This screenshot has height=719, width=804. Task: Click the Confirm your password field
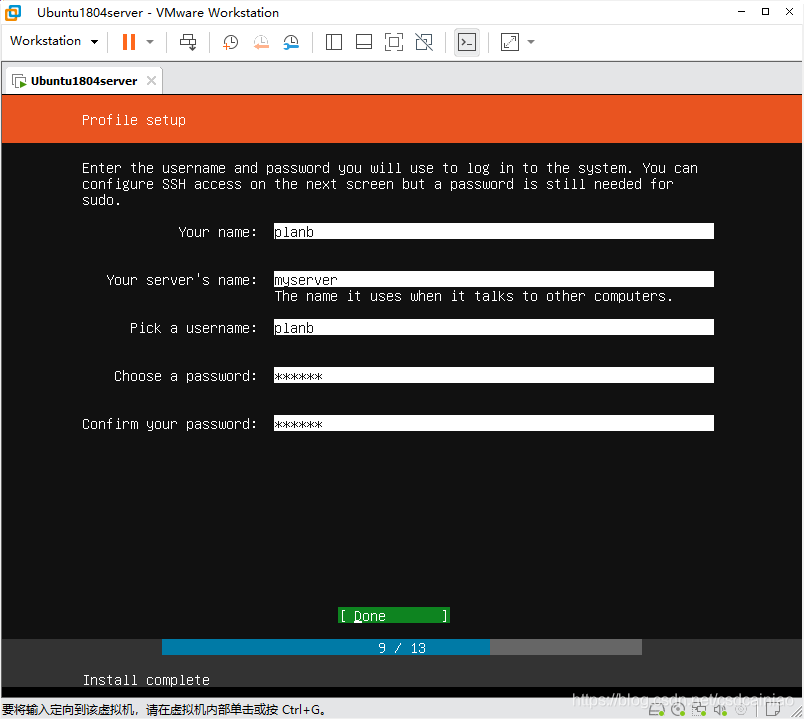(x=494, y=424)
